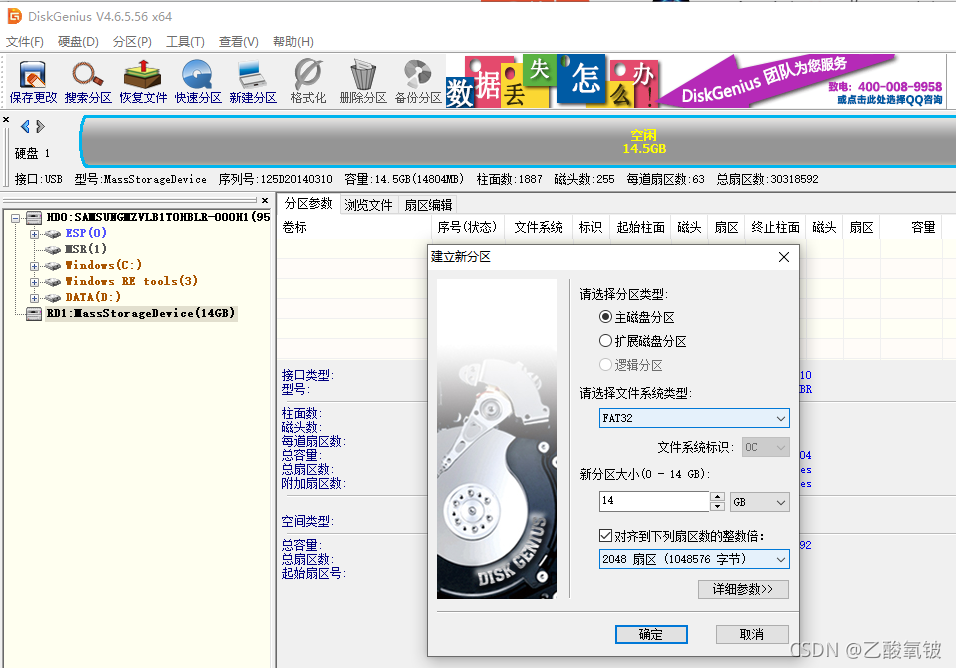Screen dimensions: 956x668
Task: Click the 文件系统 column header
Action: [538, 227]
